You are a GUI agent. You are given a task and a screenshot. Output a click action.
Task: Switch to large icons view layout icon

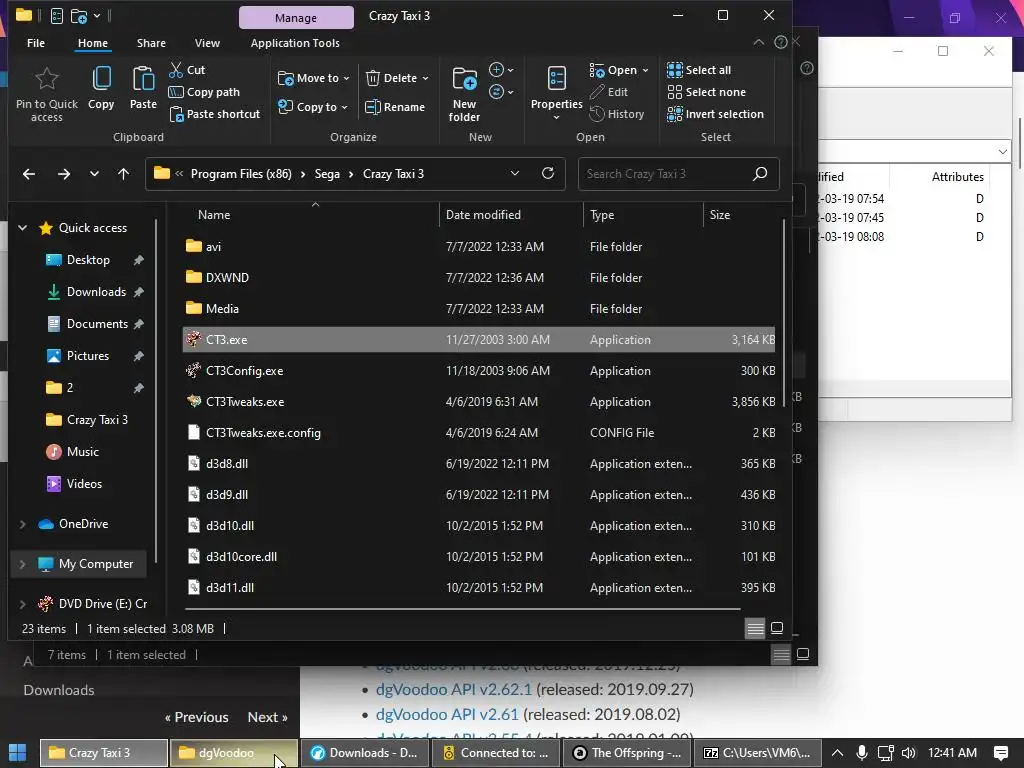777,628
